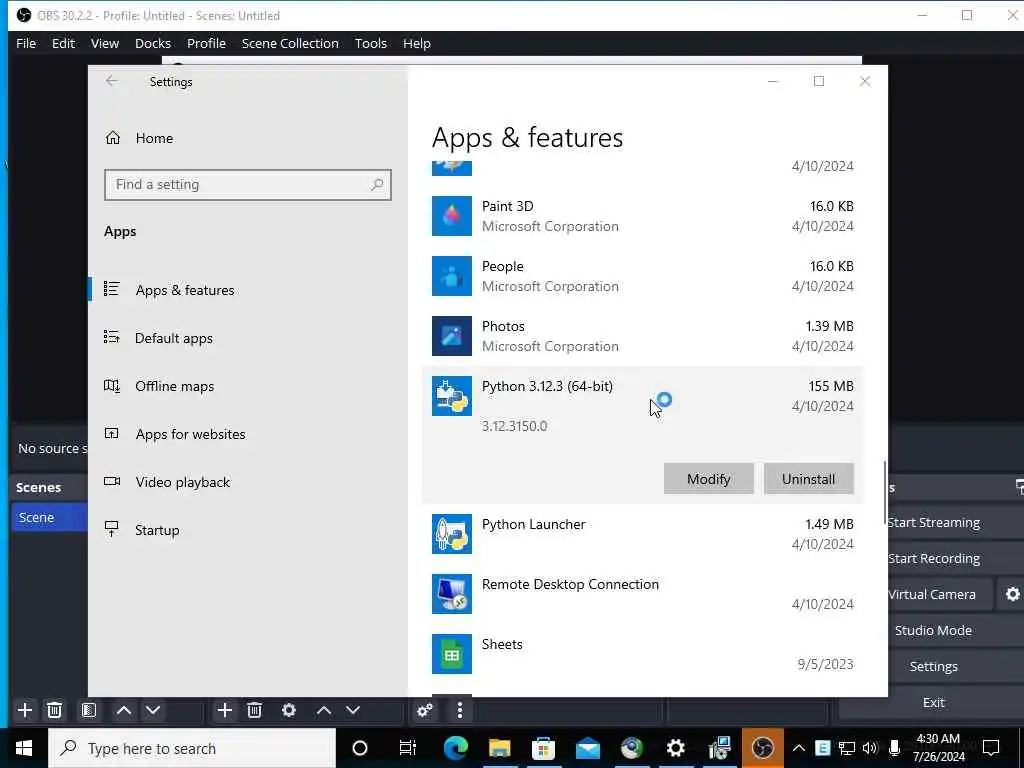Select Offline maps in Settings sidebar
1024x768 pixels.
pos(174,386)
